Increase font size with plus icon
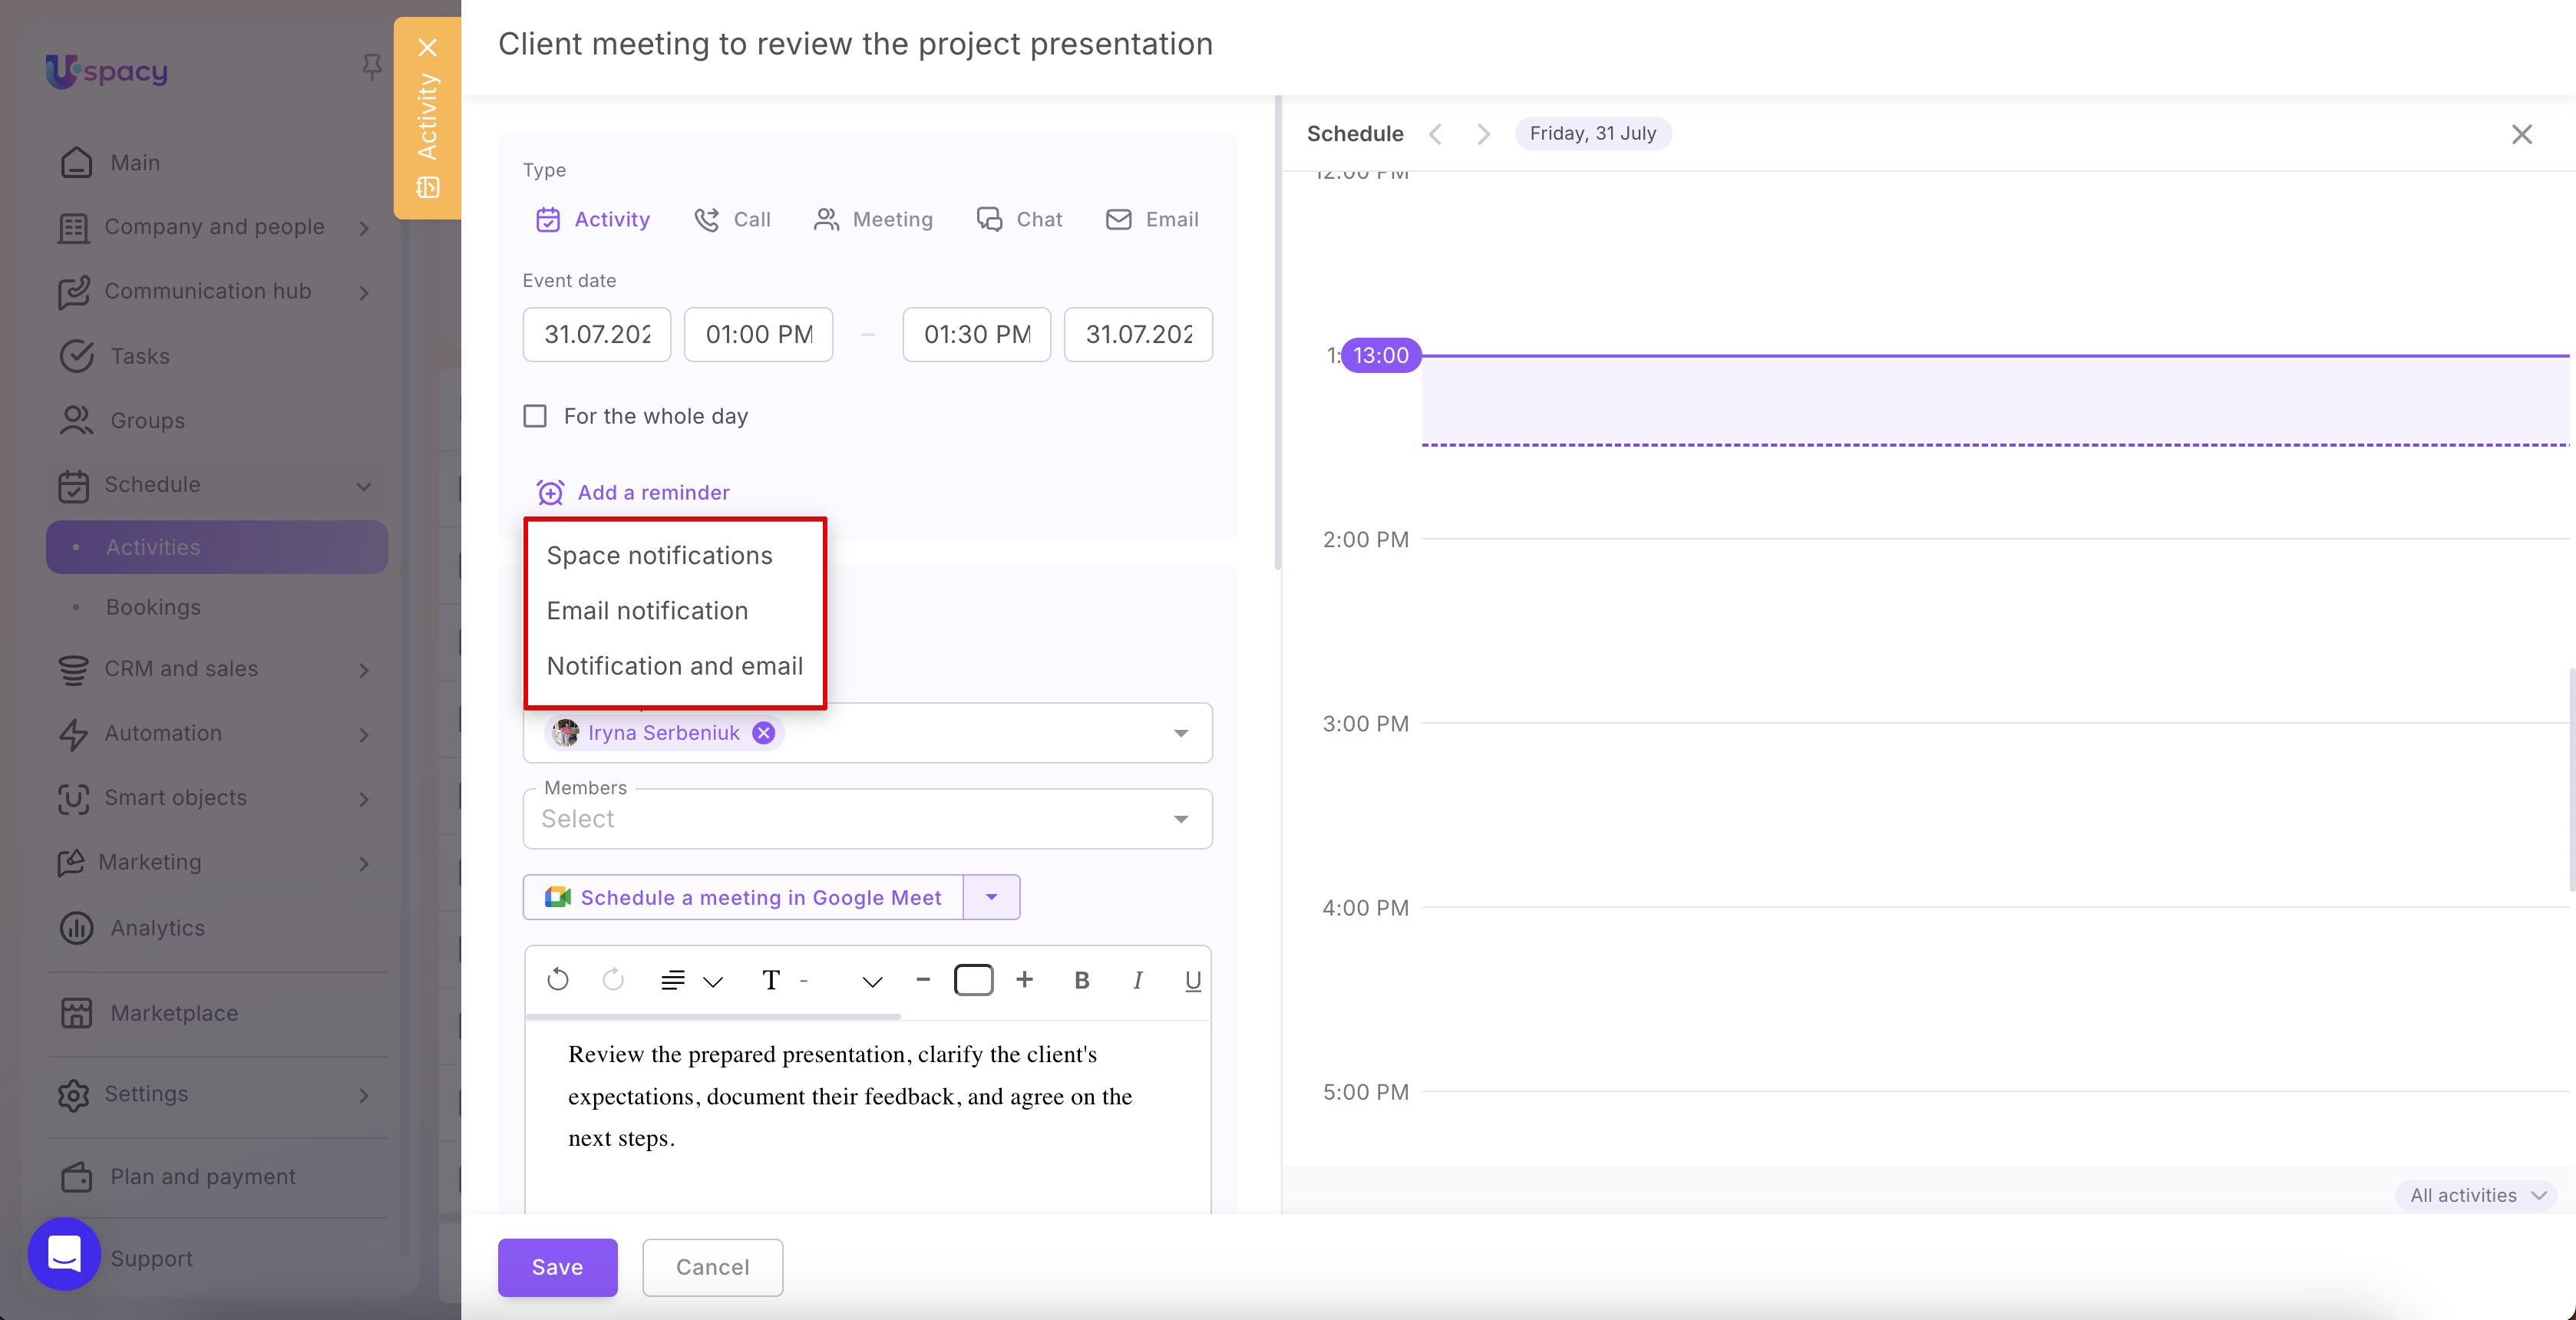This screenshot has height=1320, width=2576. pos(1024,980)
